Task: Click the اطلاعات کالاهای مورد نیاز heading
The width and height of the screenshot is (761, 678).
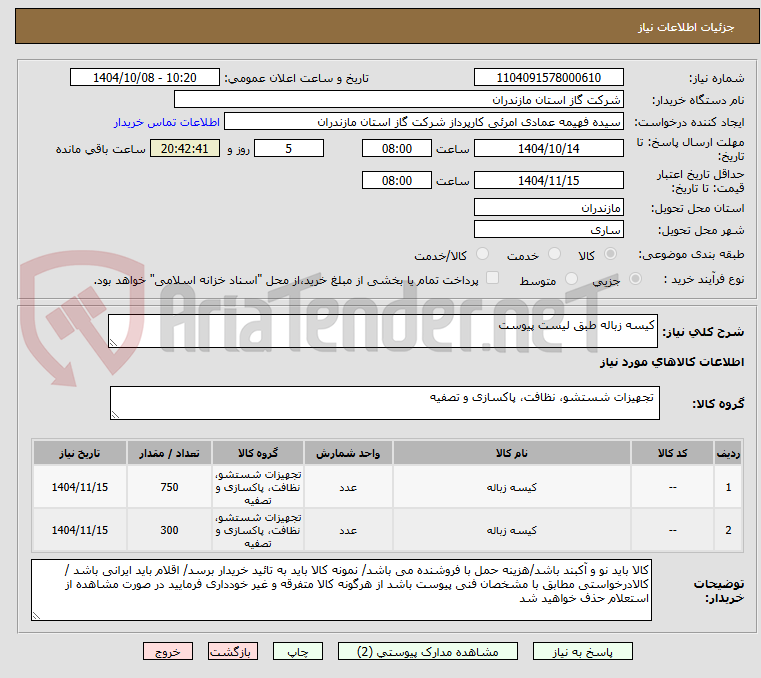Action: [x=672, y=362]
